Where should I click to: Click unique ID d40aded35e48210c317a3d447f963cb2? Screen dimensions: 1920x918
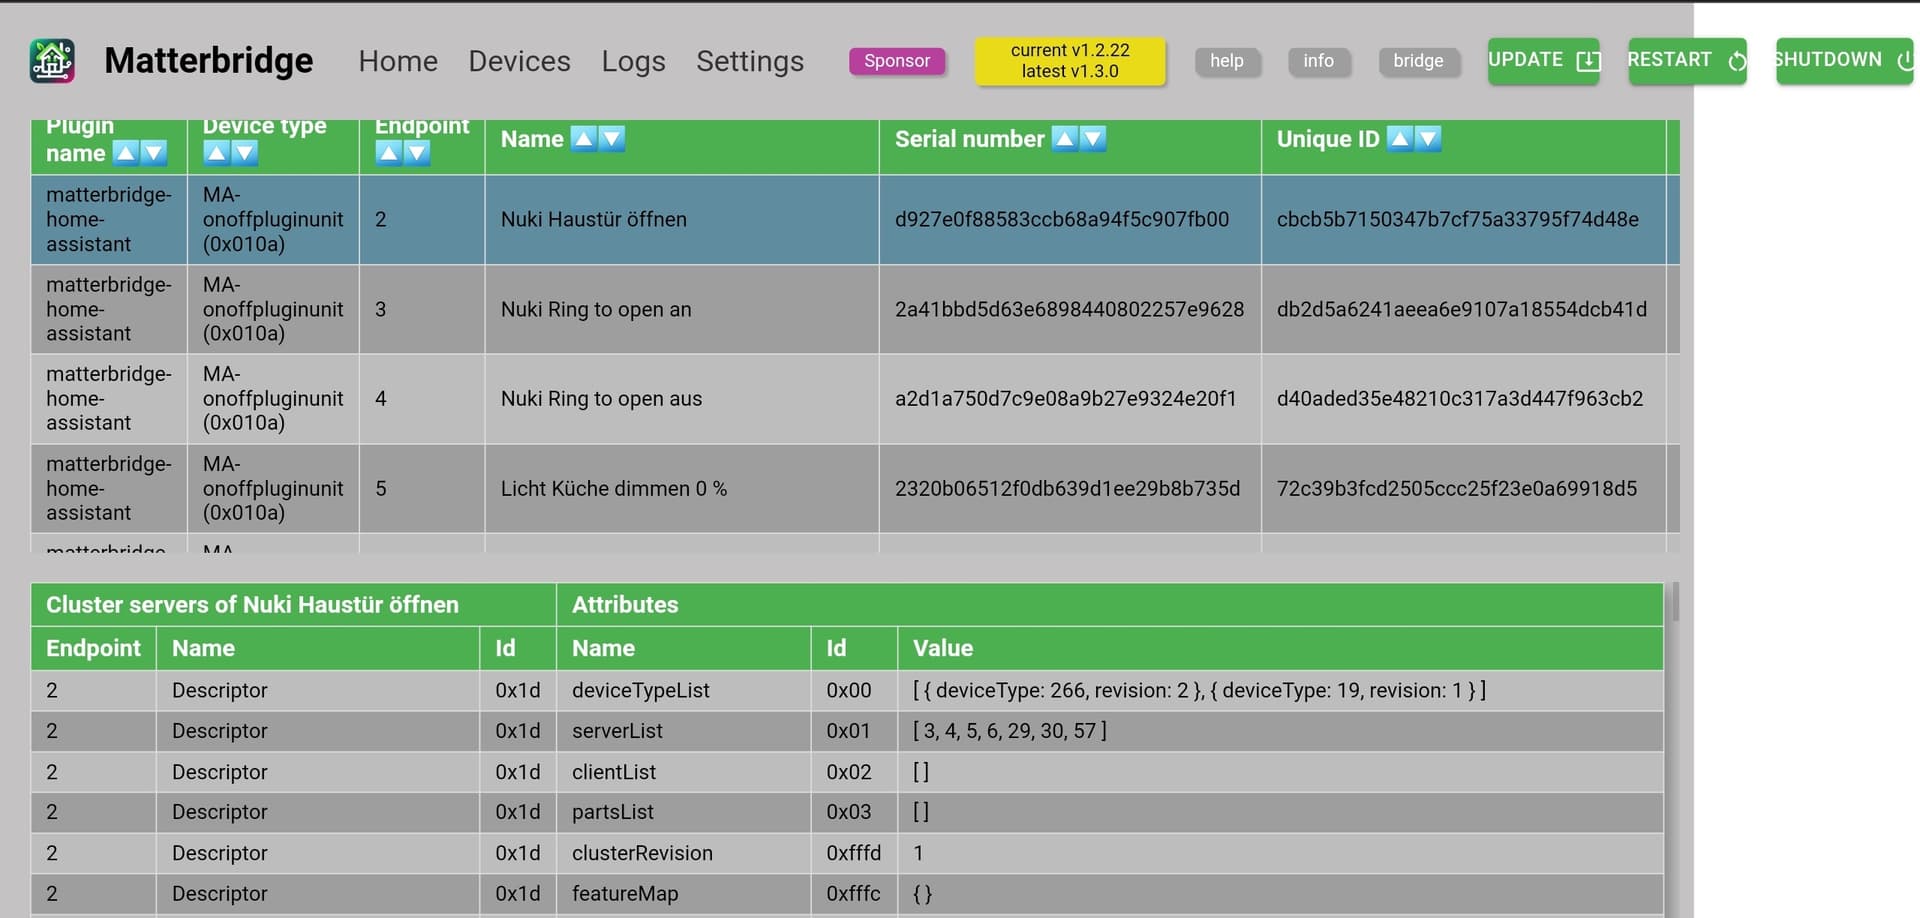(1460, 399)
